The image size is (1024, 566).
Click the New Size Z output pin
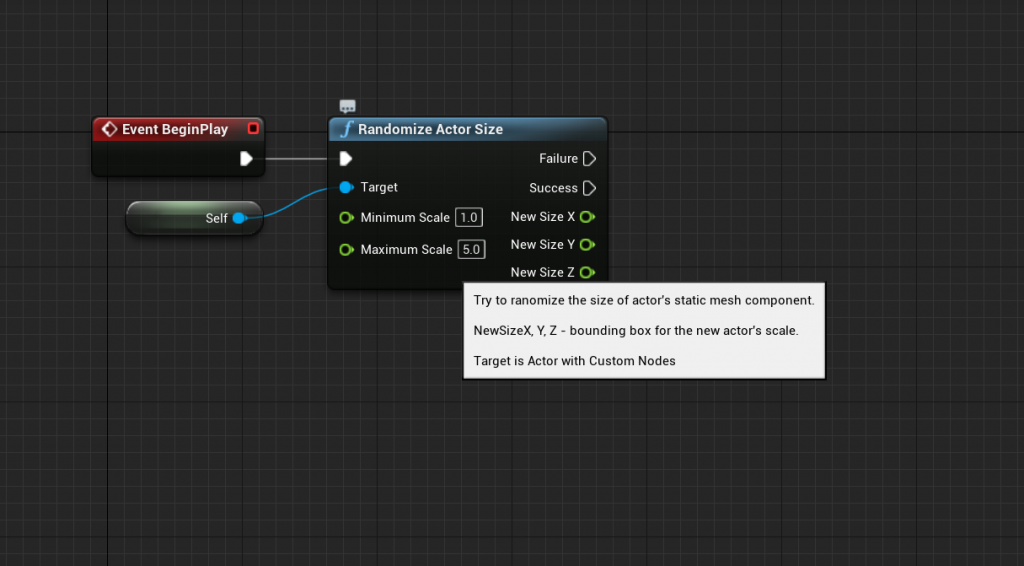(587, 272)
